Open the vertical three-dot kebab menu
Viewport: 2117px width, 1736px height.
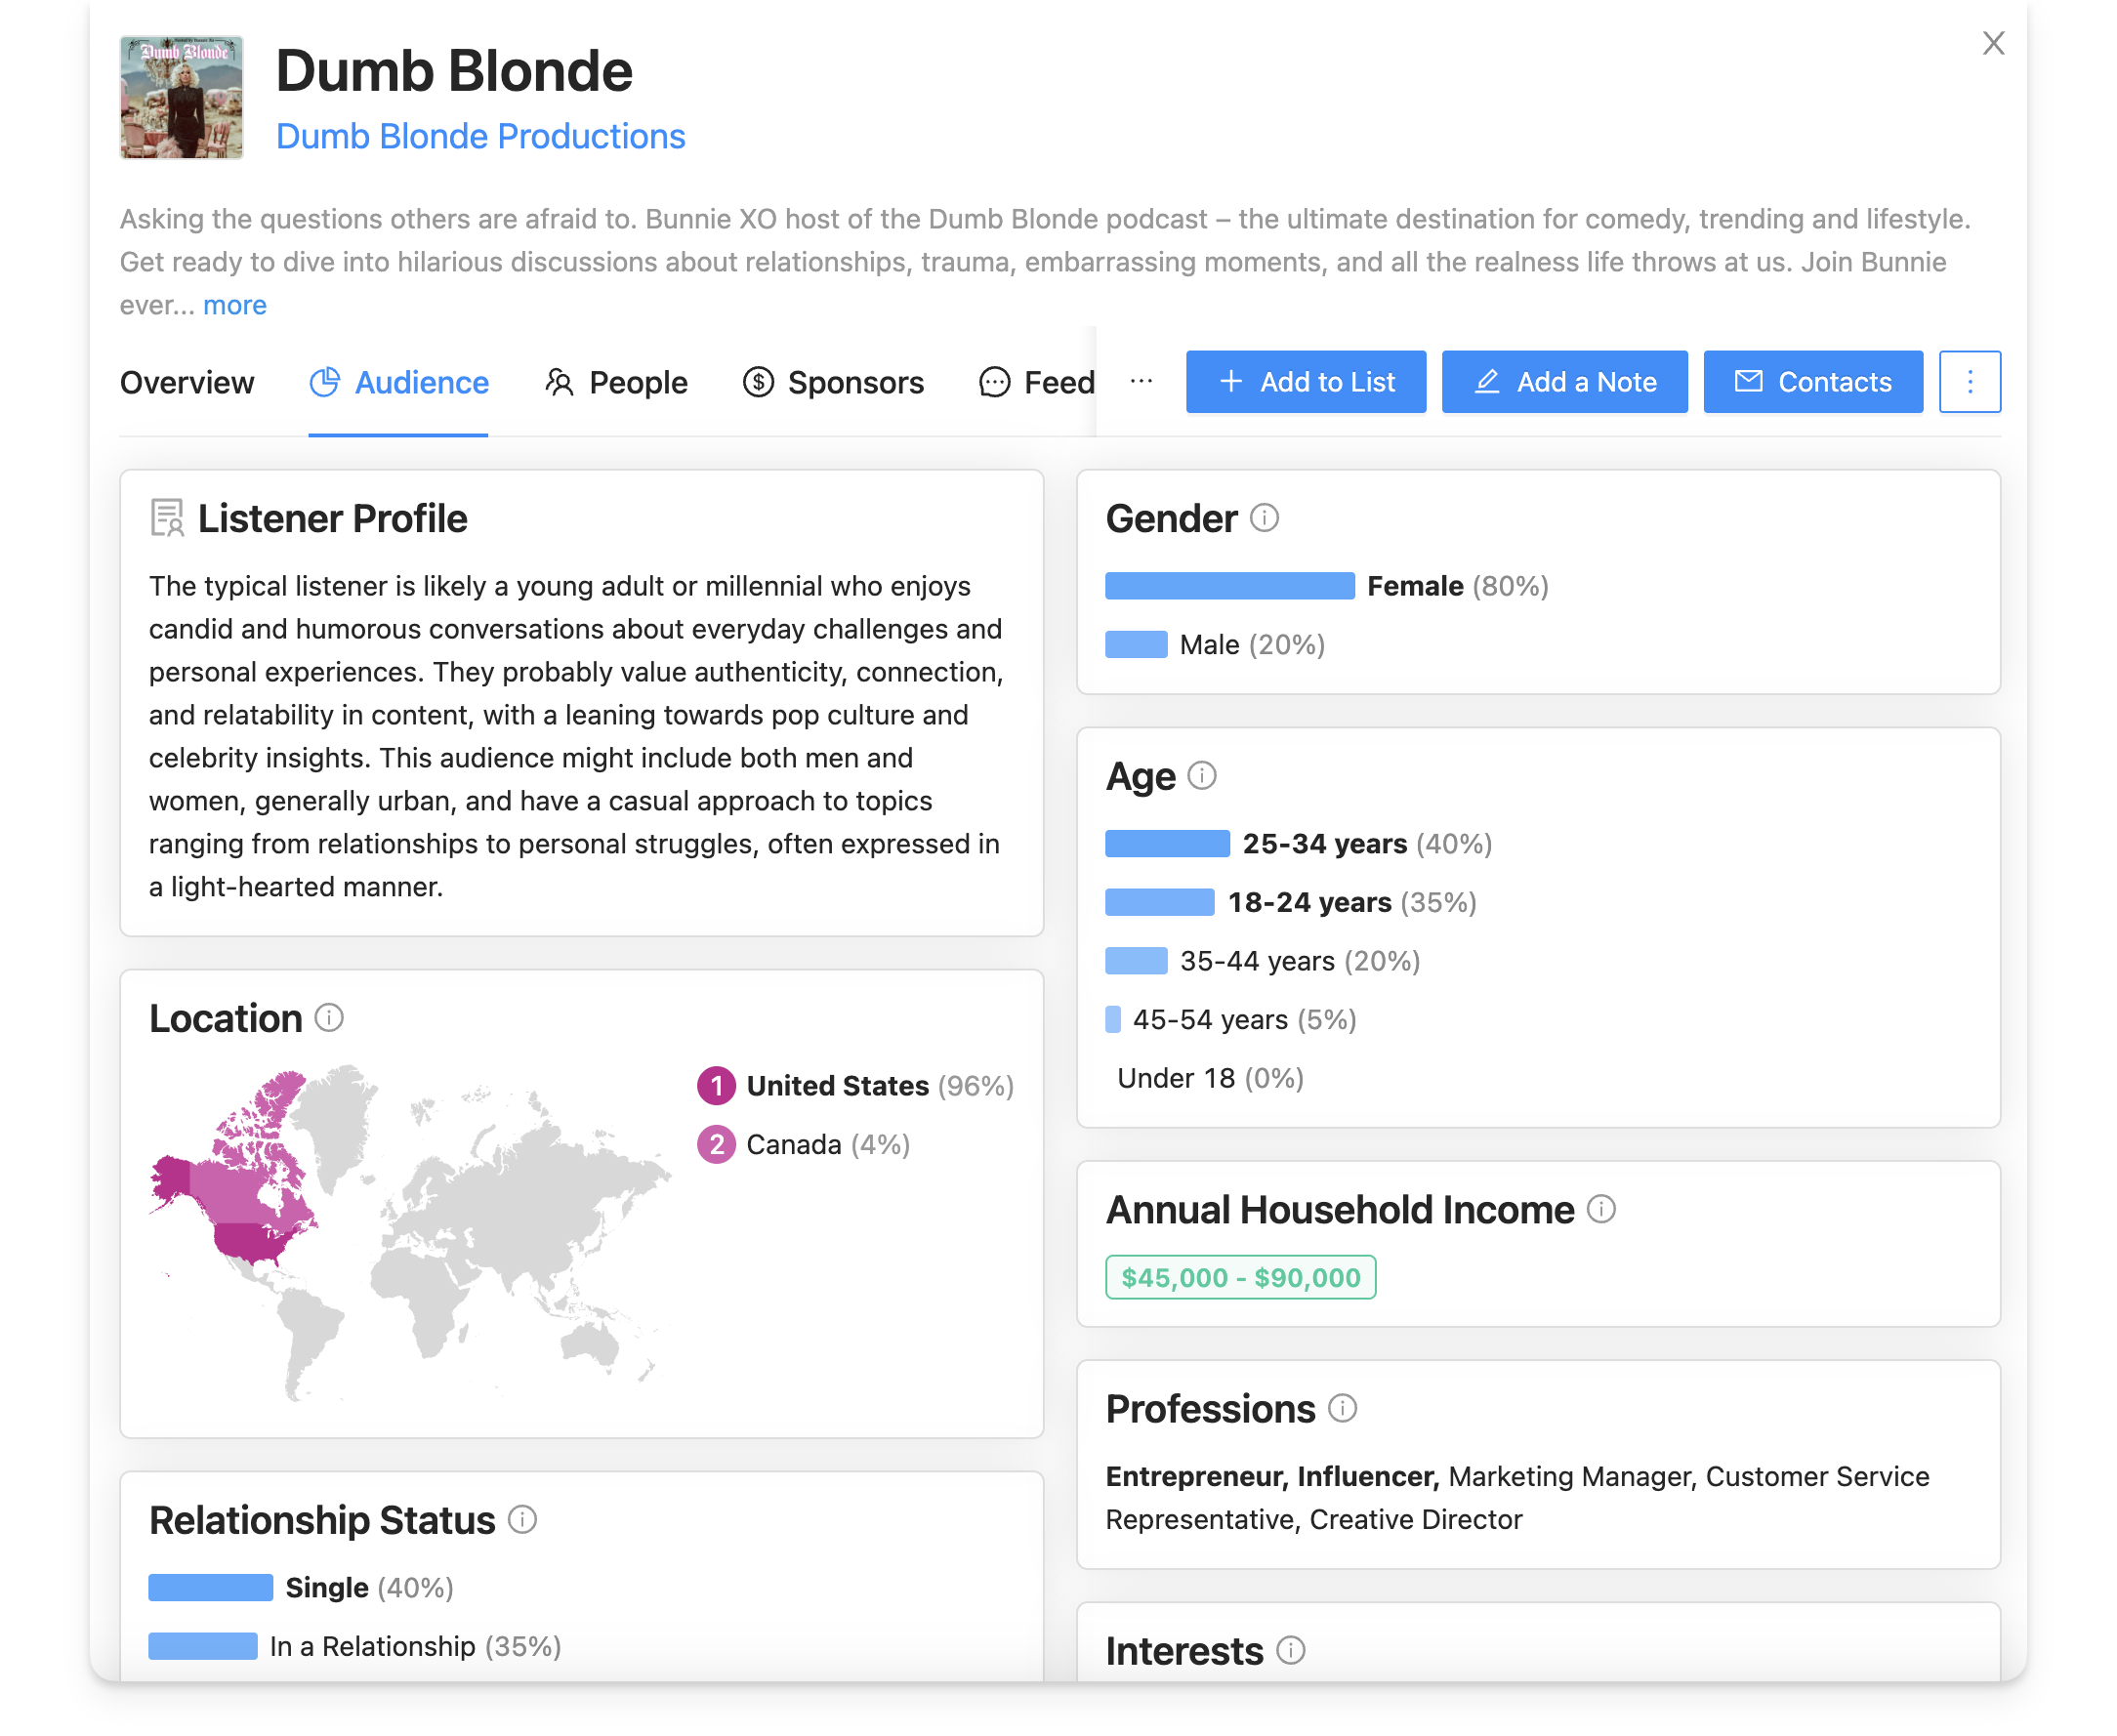click(1969, 381)
